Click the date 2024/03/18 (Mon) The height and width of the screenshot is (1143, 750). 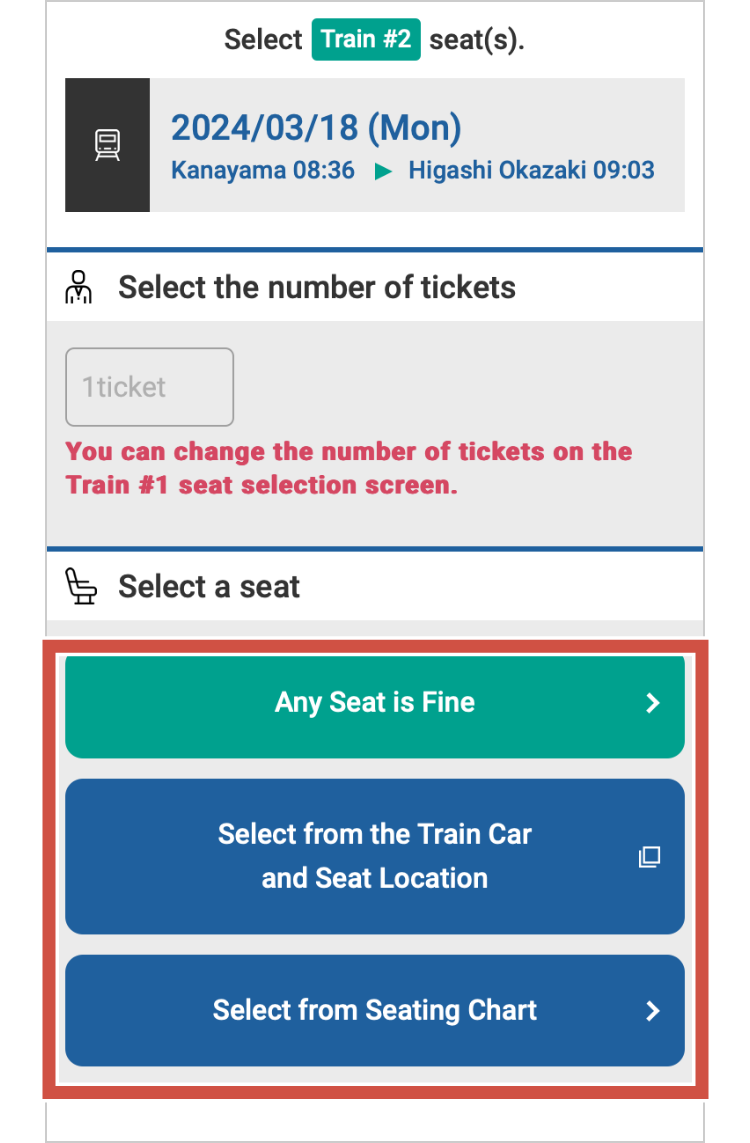[316, 128]
